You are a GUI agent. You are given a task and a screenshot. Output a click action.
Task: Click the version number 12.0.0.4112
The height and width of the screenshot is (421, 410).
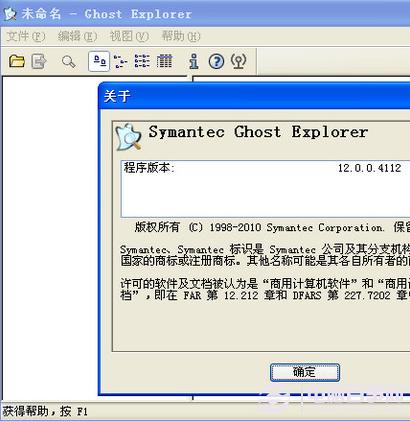(369, 168)
